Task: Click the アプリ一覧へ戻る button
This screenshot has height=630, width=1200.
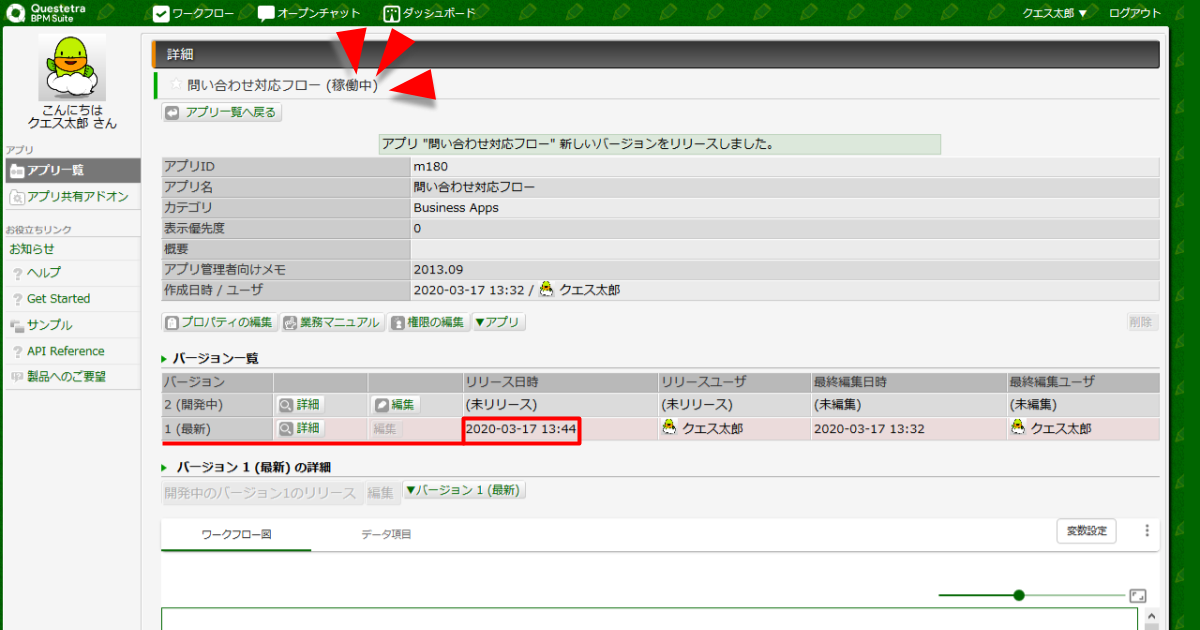Action: point(222,113)
